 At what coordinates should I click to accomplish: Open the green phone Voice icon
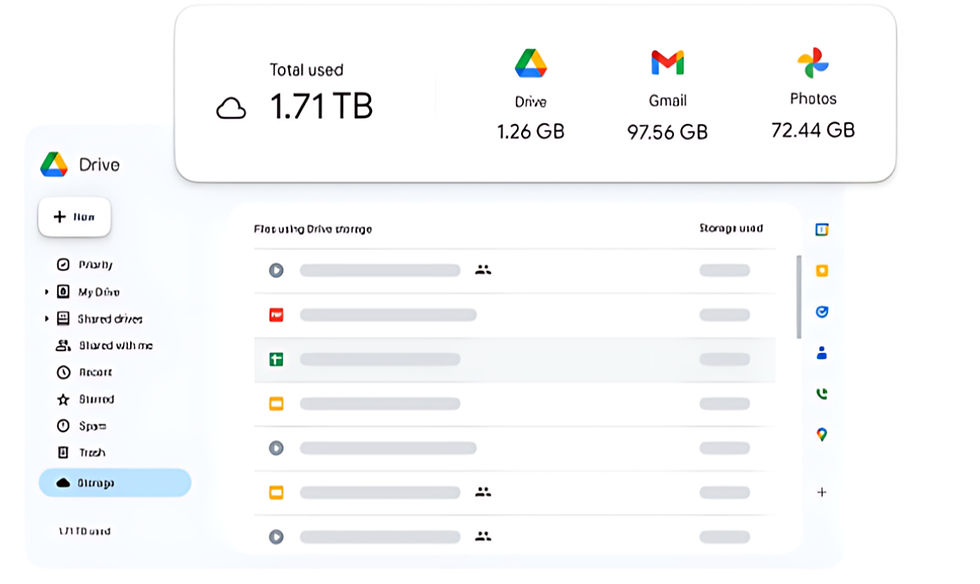tap(821, 394)
